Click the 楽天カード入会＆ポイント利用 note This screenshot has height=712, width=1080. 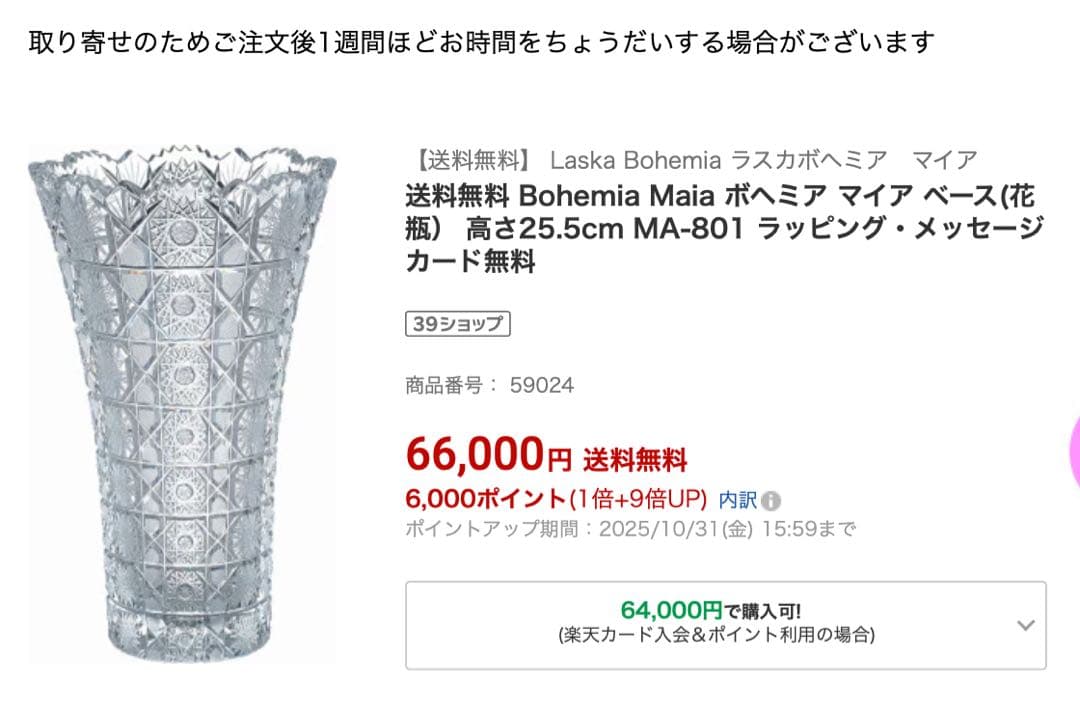pyautogui.click(x=720, y=636)
